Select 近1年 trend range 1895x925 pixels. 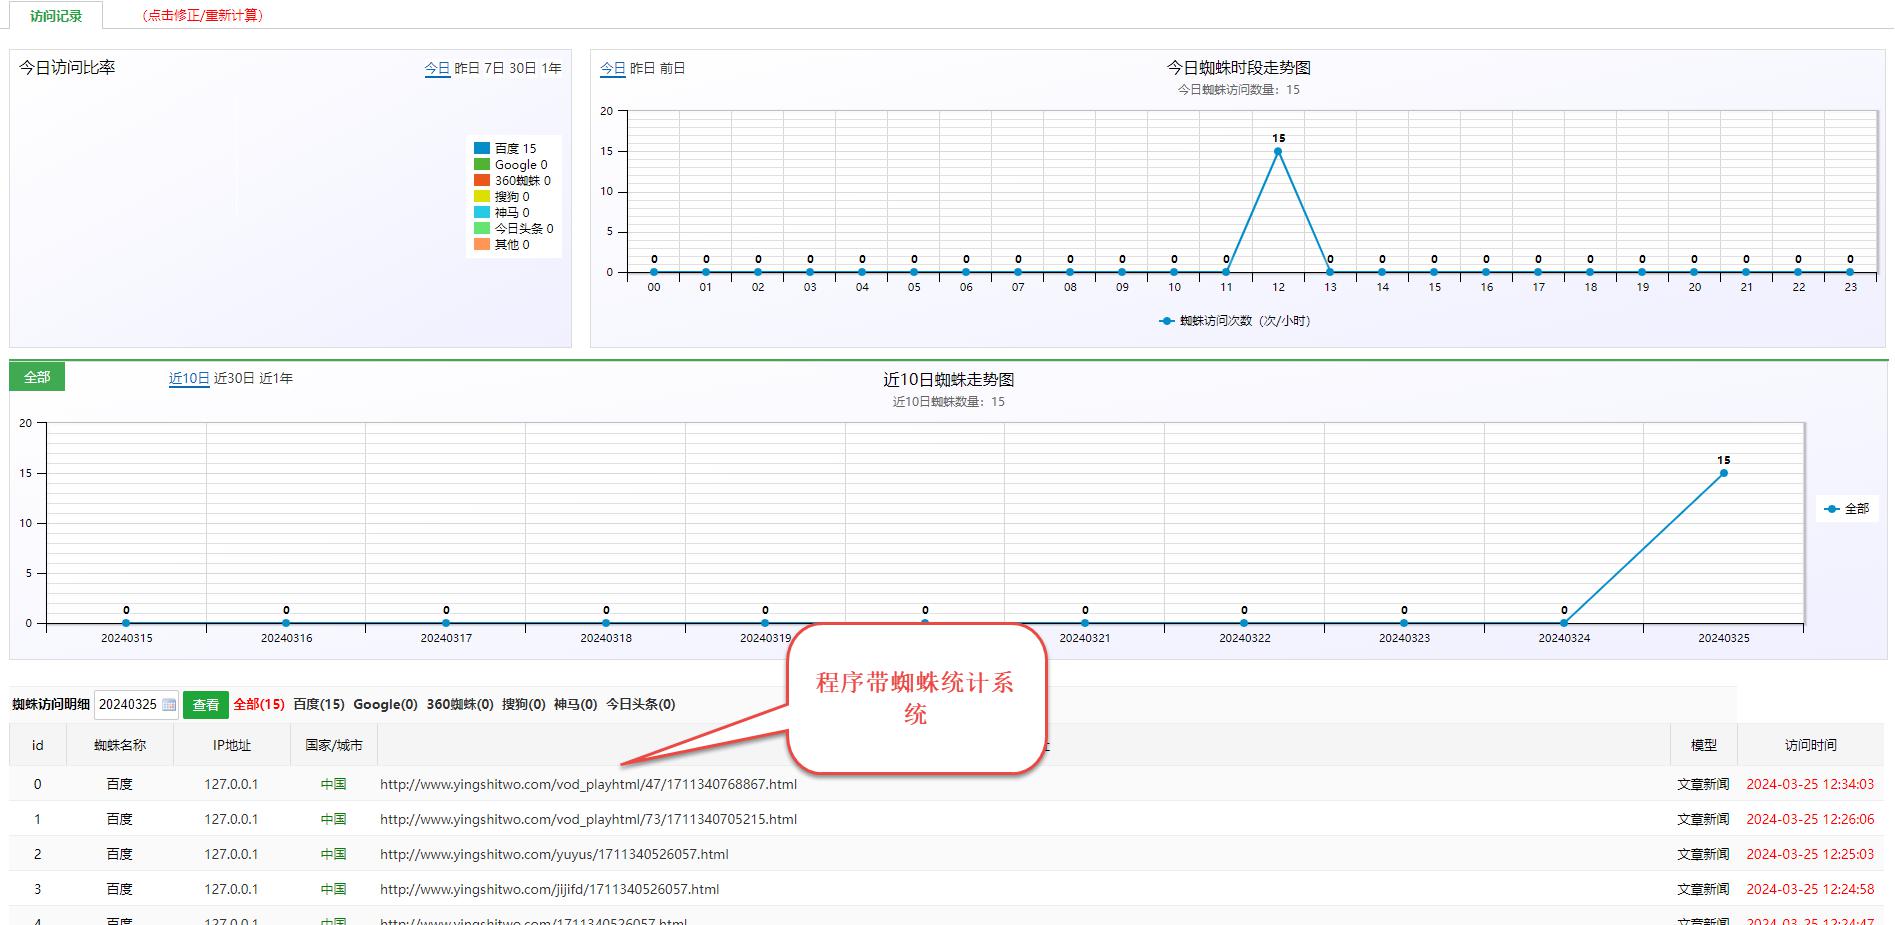click(276, 378)
